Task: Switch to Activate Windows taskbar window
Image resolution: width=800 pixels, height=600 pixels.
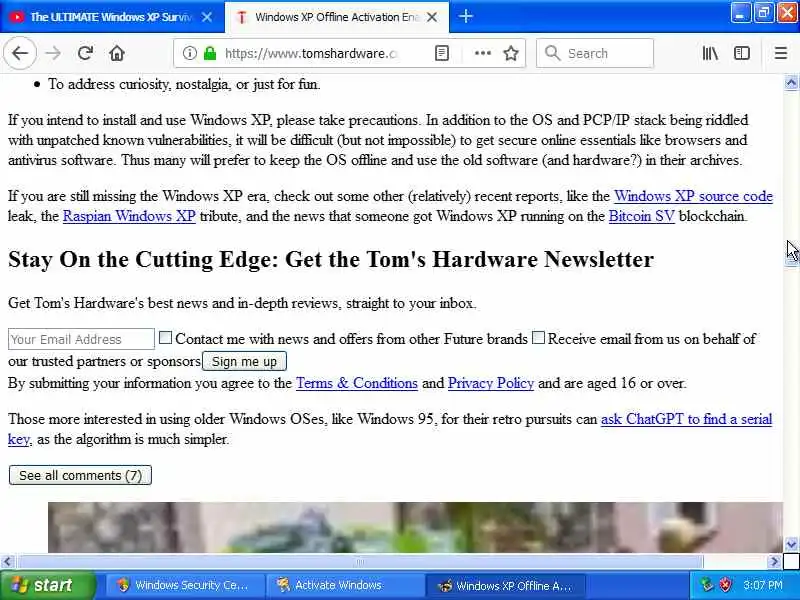Action: point(345,585)
